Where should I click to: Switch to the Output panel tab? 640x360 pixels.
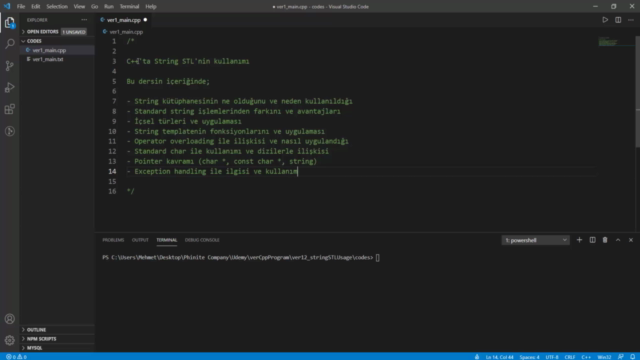(x=140, y=240)
